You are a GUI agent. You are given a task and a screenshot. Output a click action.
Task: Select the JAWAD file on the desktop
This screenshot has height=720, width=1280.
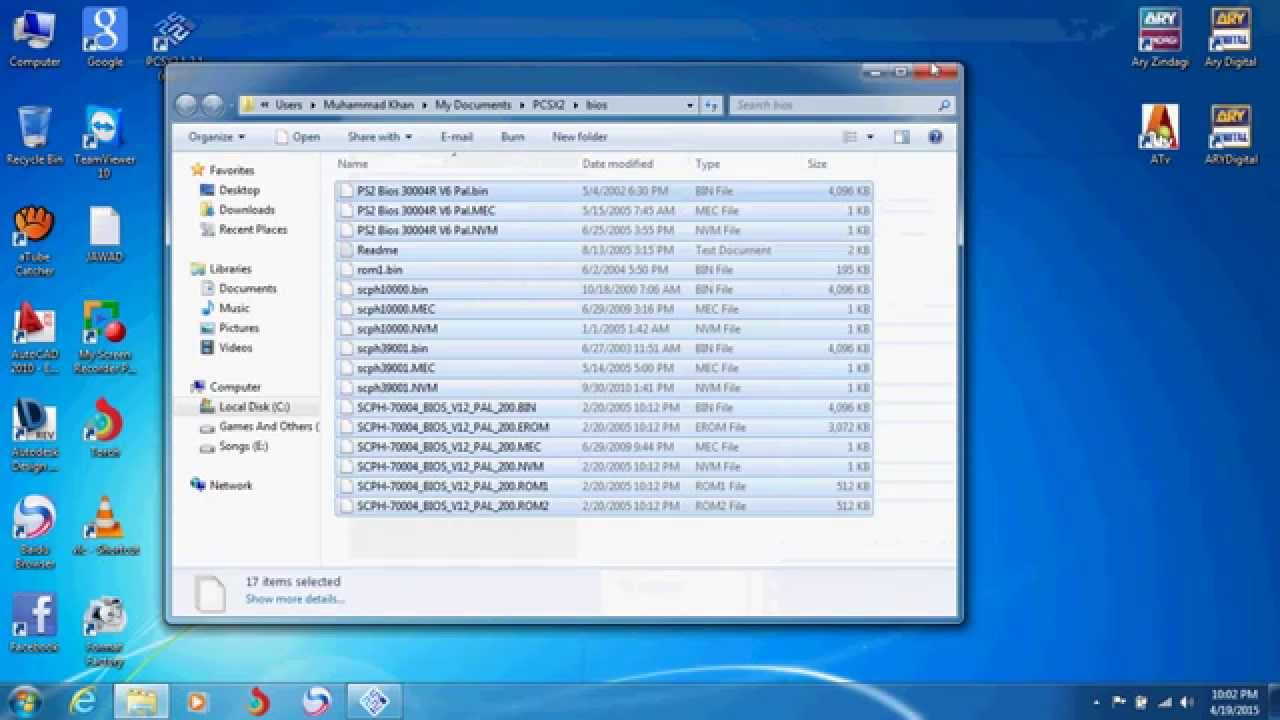(x=104, y=234)
